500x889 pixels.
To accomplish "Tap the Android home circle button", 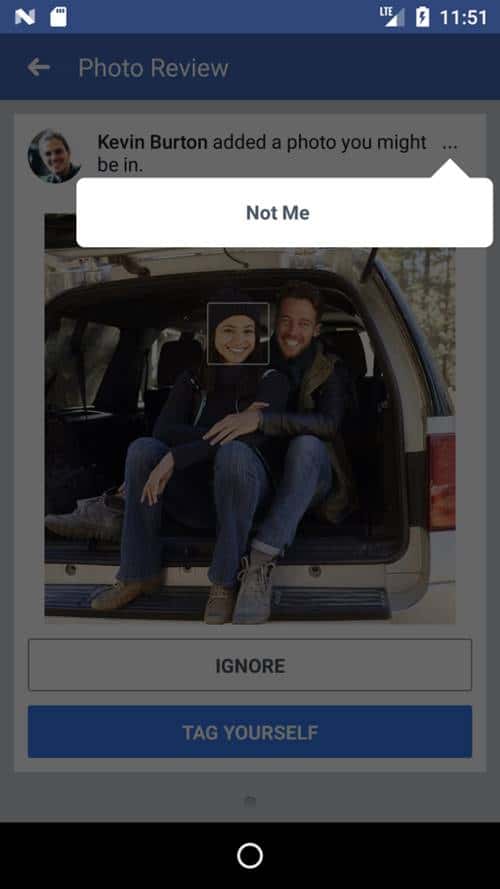I will pyautogui.click(x=250, y=856).
